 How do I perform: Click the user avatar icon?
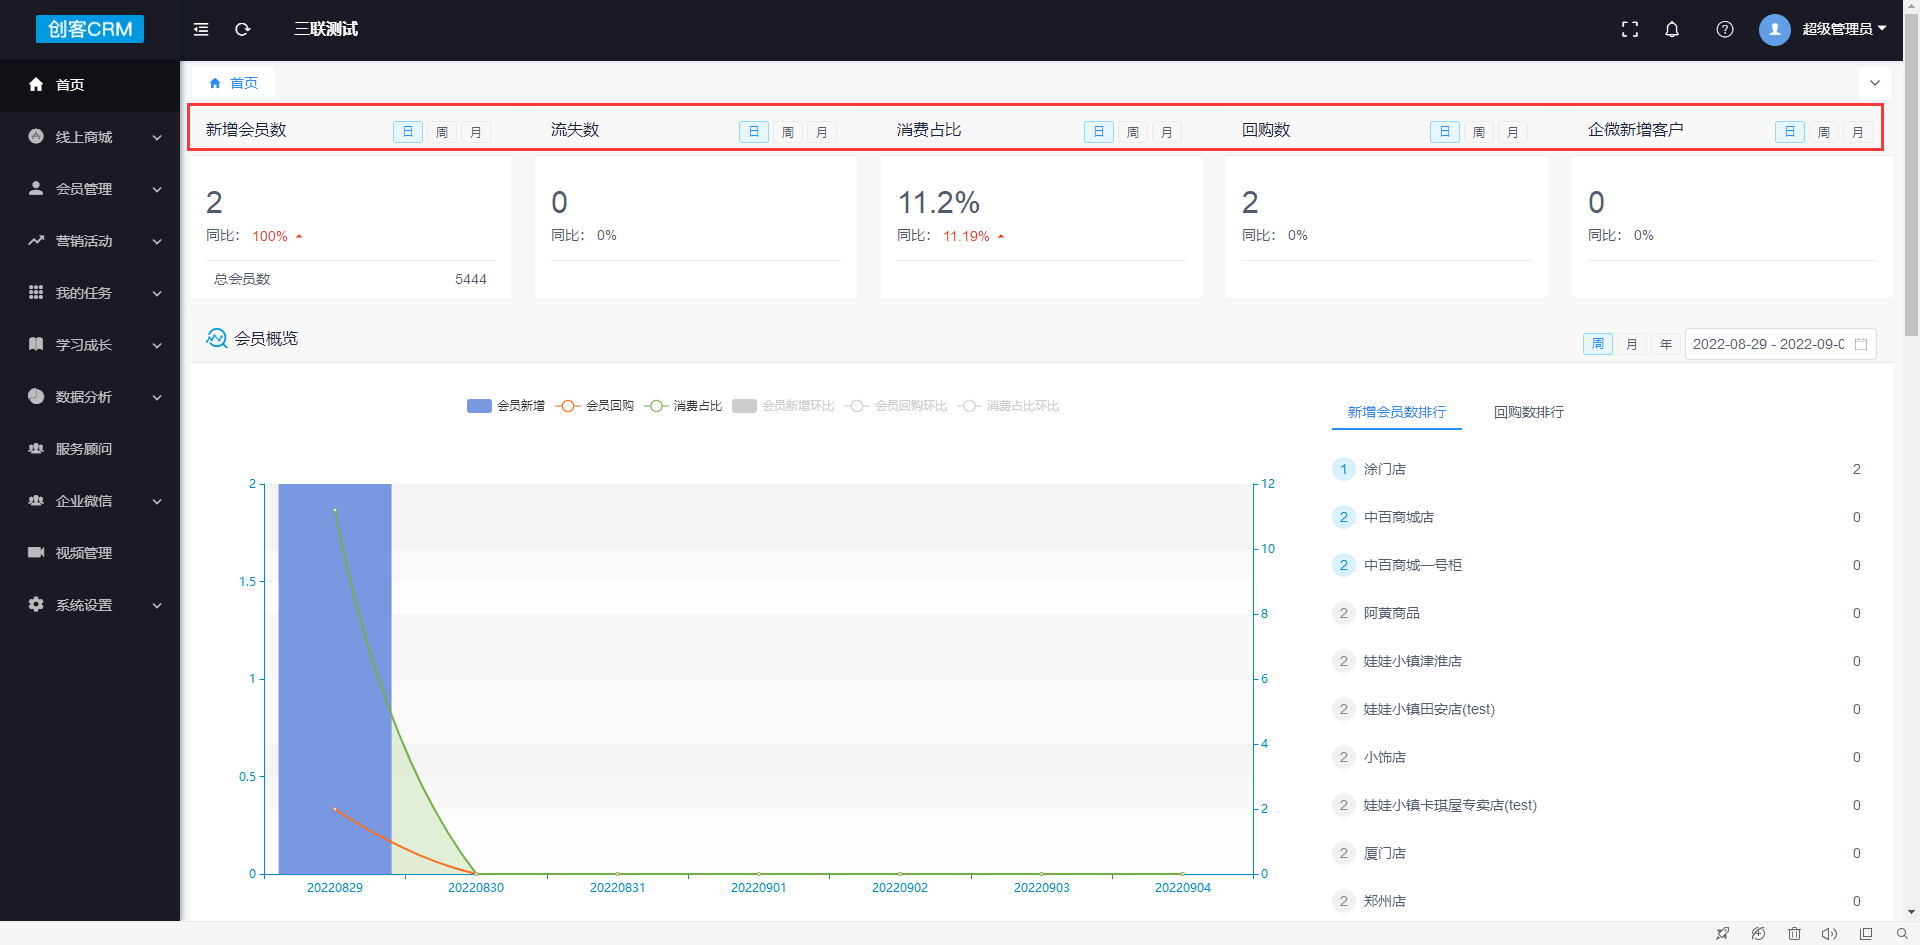pos(1775,30)
